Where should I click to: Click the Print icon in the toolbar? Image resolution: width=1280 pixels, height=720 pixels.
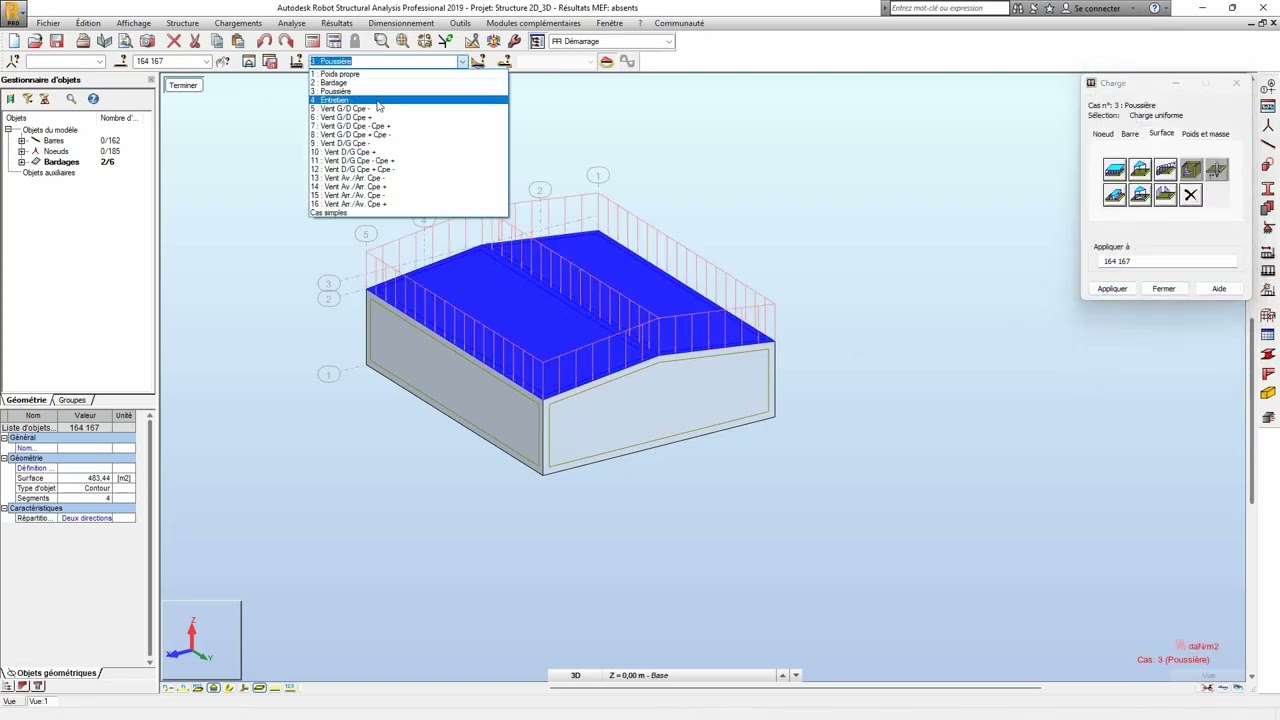[x=83, y=41]
